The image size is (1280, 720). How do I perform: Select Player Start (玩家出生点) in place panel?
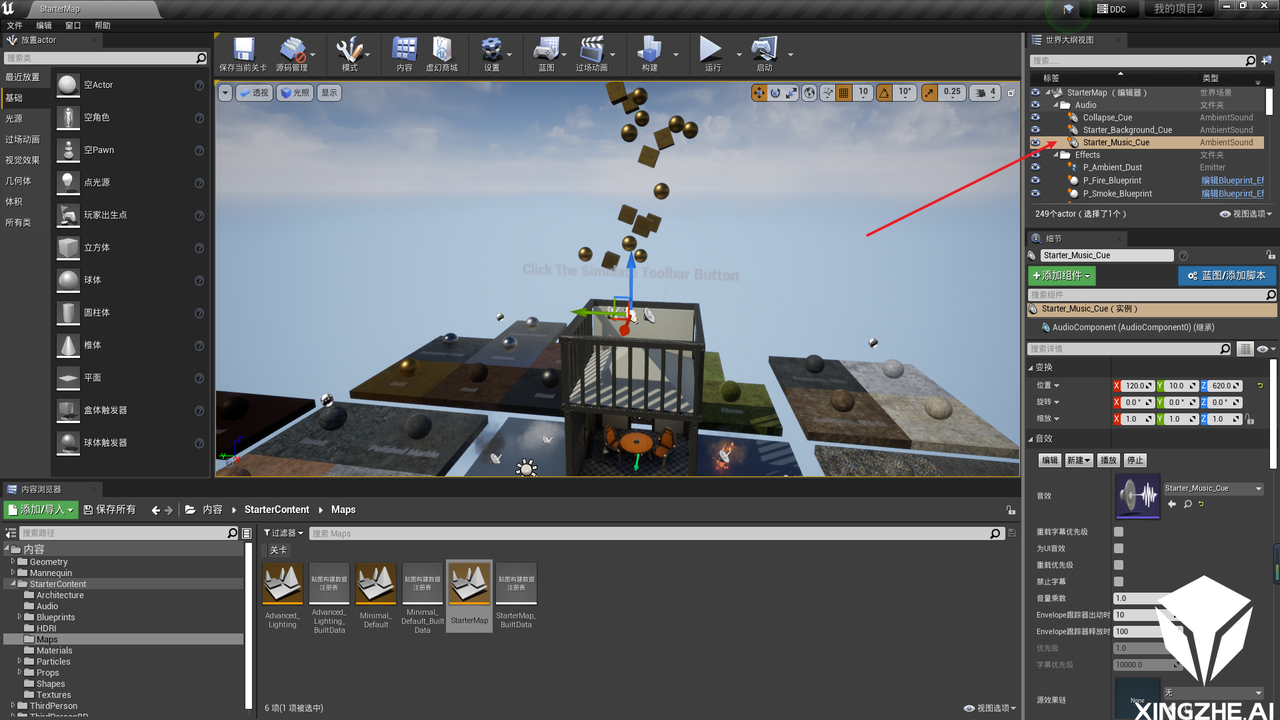[x=132, y=215]
